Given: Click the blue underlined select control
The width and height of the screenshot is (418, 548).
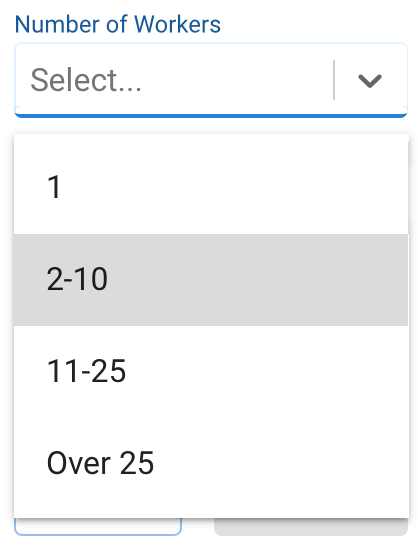Looking at the screenshot, I should [211, 80].
